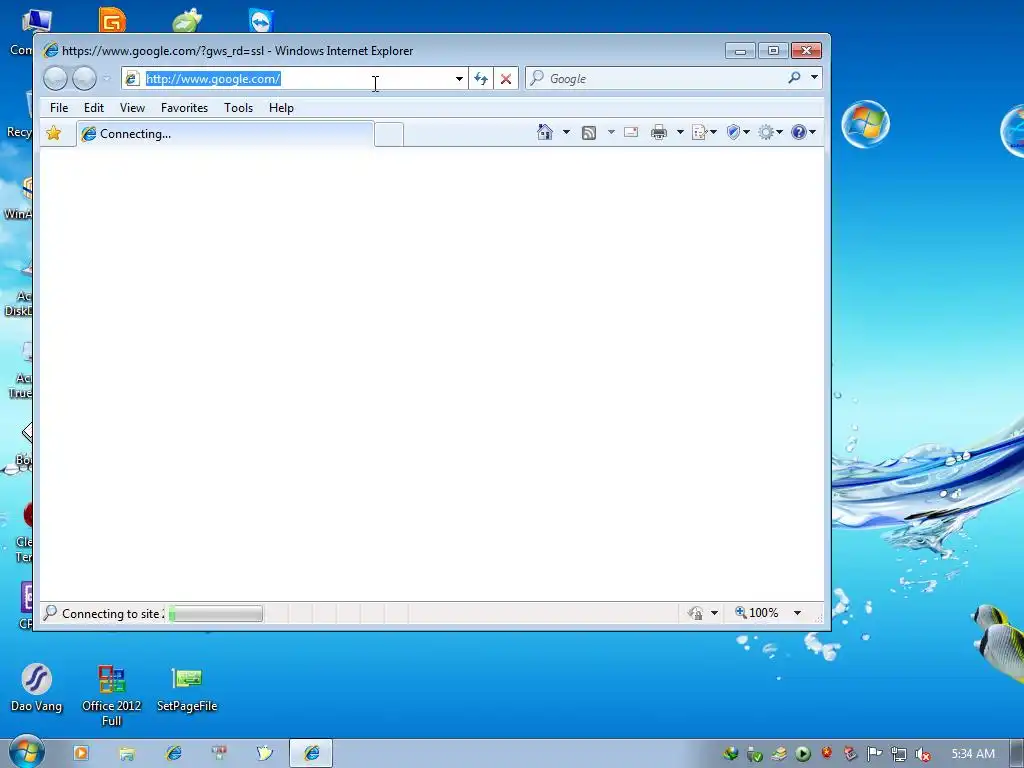Expand the search provider dropdown arrow
The image size is (1024, 768).
coord(814,78)
